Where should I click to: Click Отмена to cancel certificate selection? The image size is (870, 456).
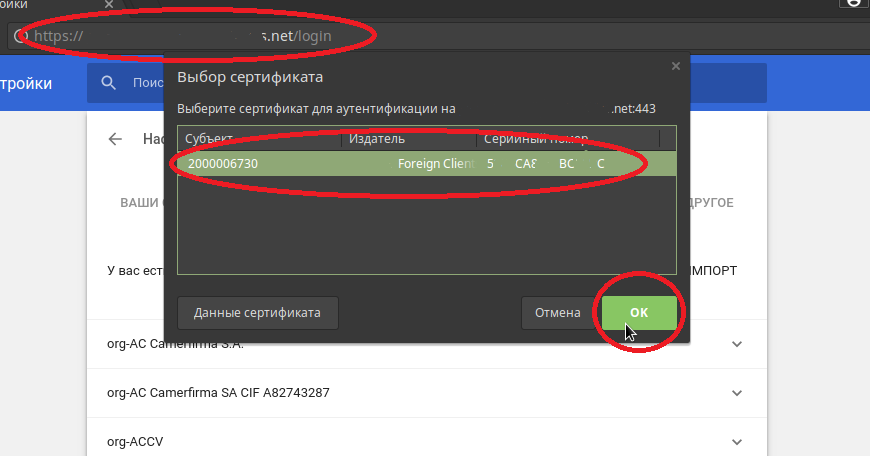(557, 313)
